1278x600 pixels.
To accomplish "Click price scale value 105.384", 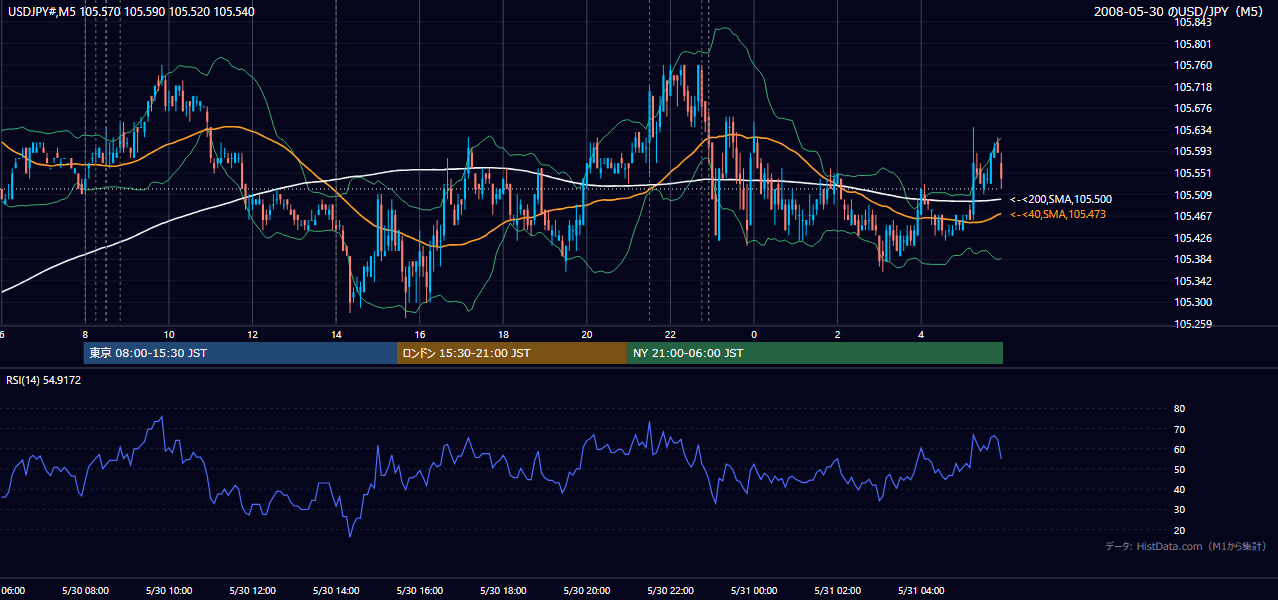I will [x=1194, y=259].
